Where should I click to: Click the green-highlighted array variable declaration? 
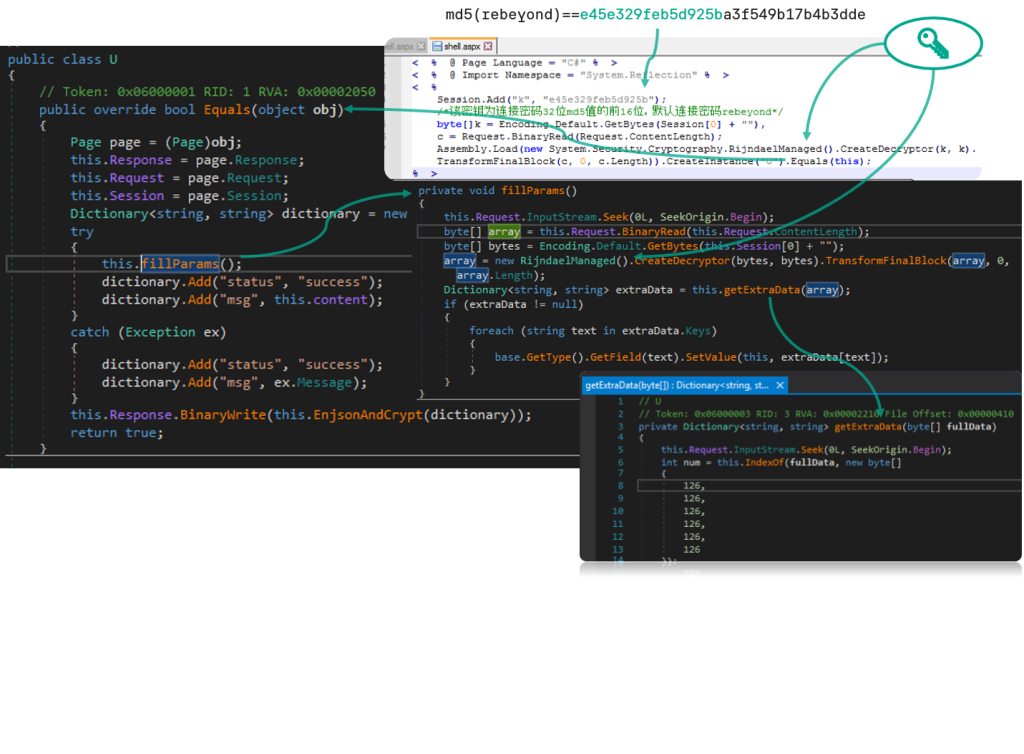click(x=504, y=232)
